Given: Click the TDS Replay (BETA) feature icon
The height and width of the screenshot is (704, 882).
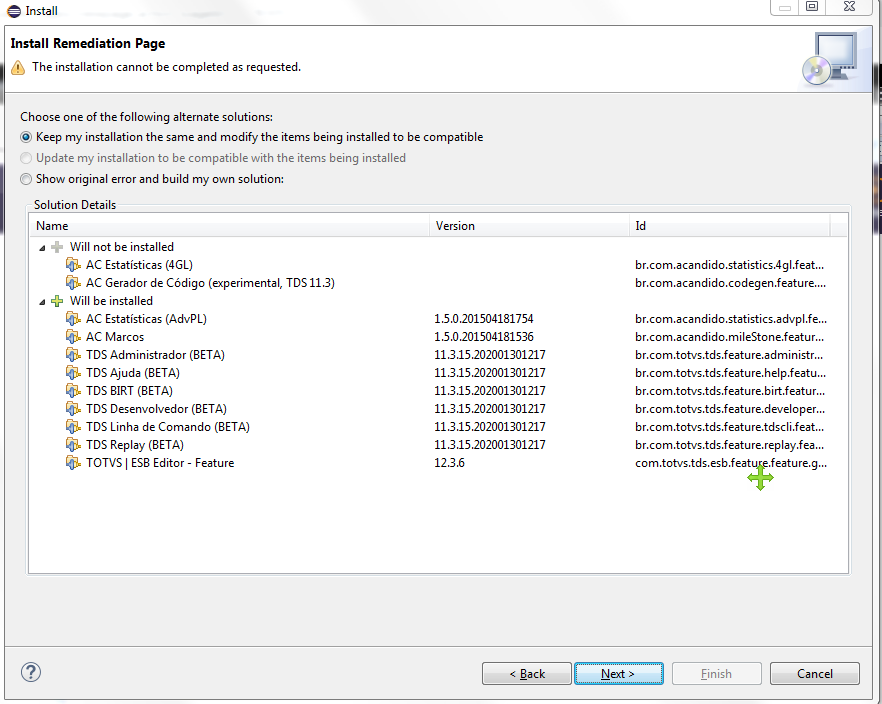Looking at the screenshot, I should click(x=73, y=444).
